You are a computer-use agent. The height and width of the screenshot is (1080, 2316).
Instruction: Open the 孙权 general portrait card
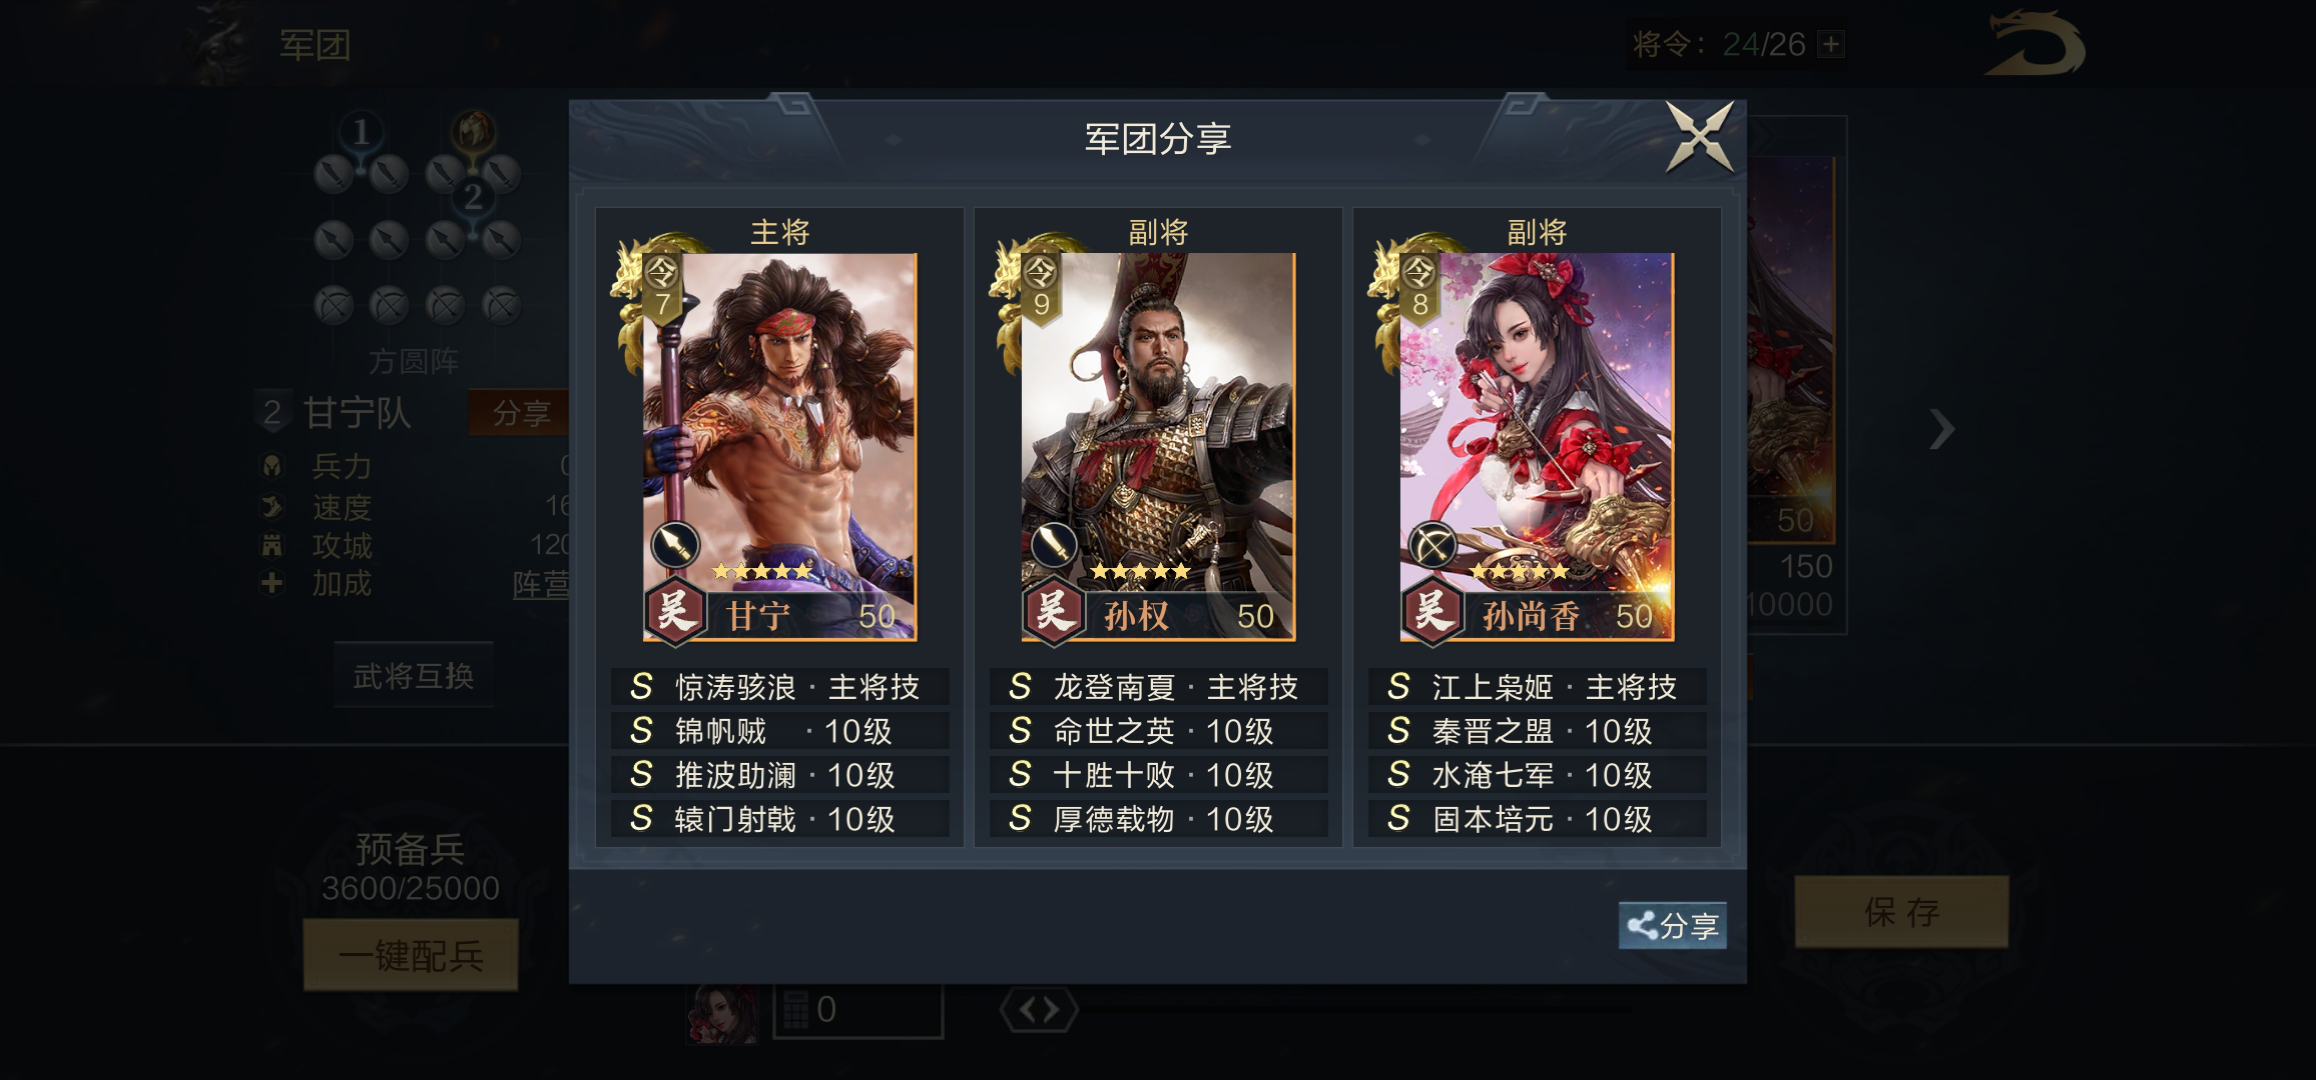coord(1158,446)
